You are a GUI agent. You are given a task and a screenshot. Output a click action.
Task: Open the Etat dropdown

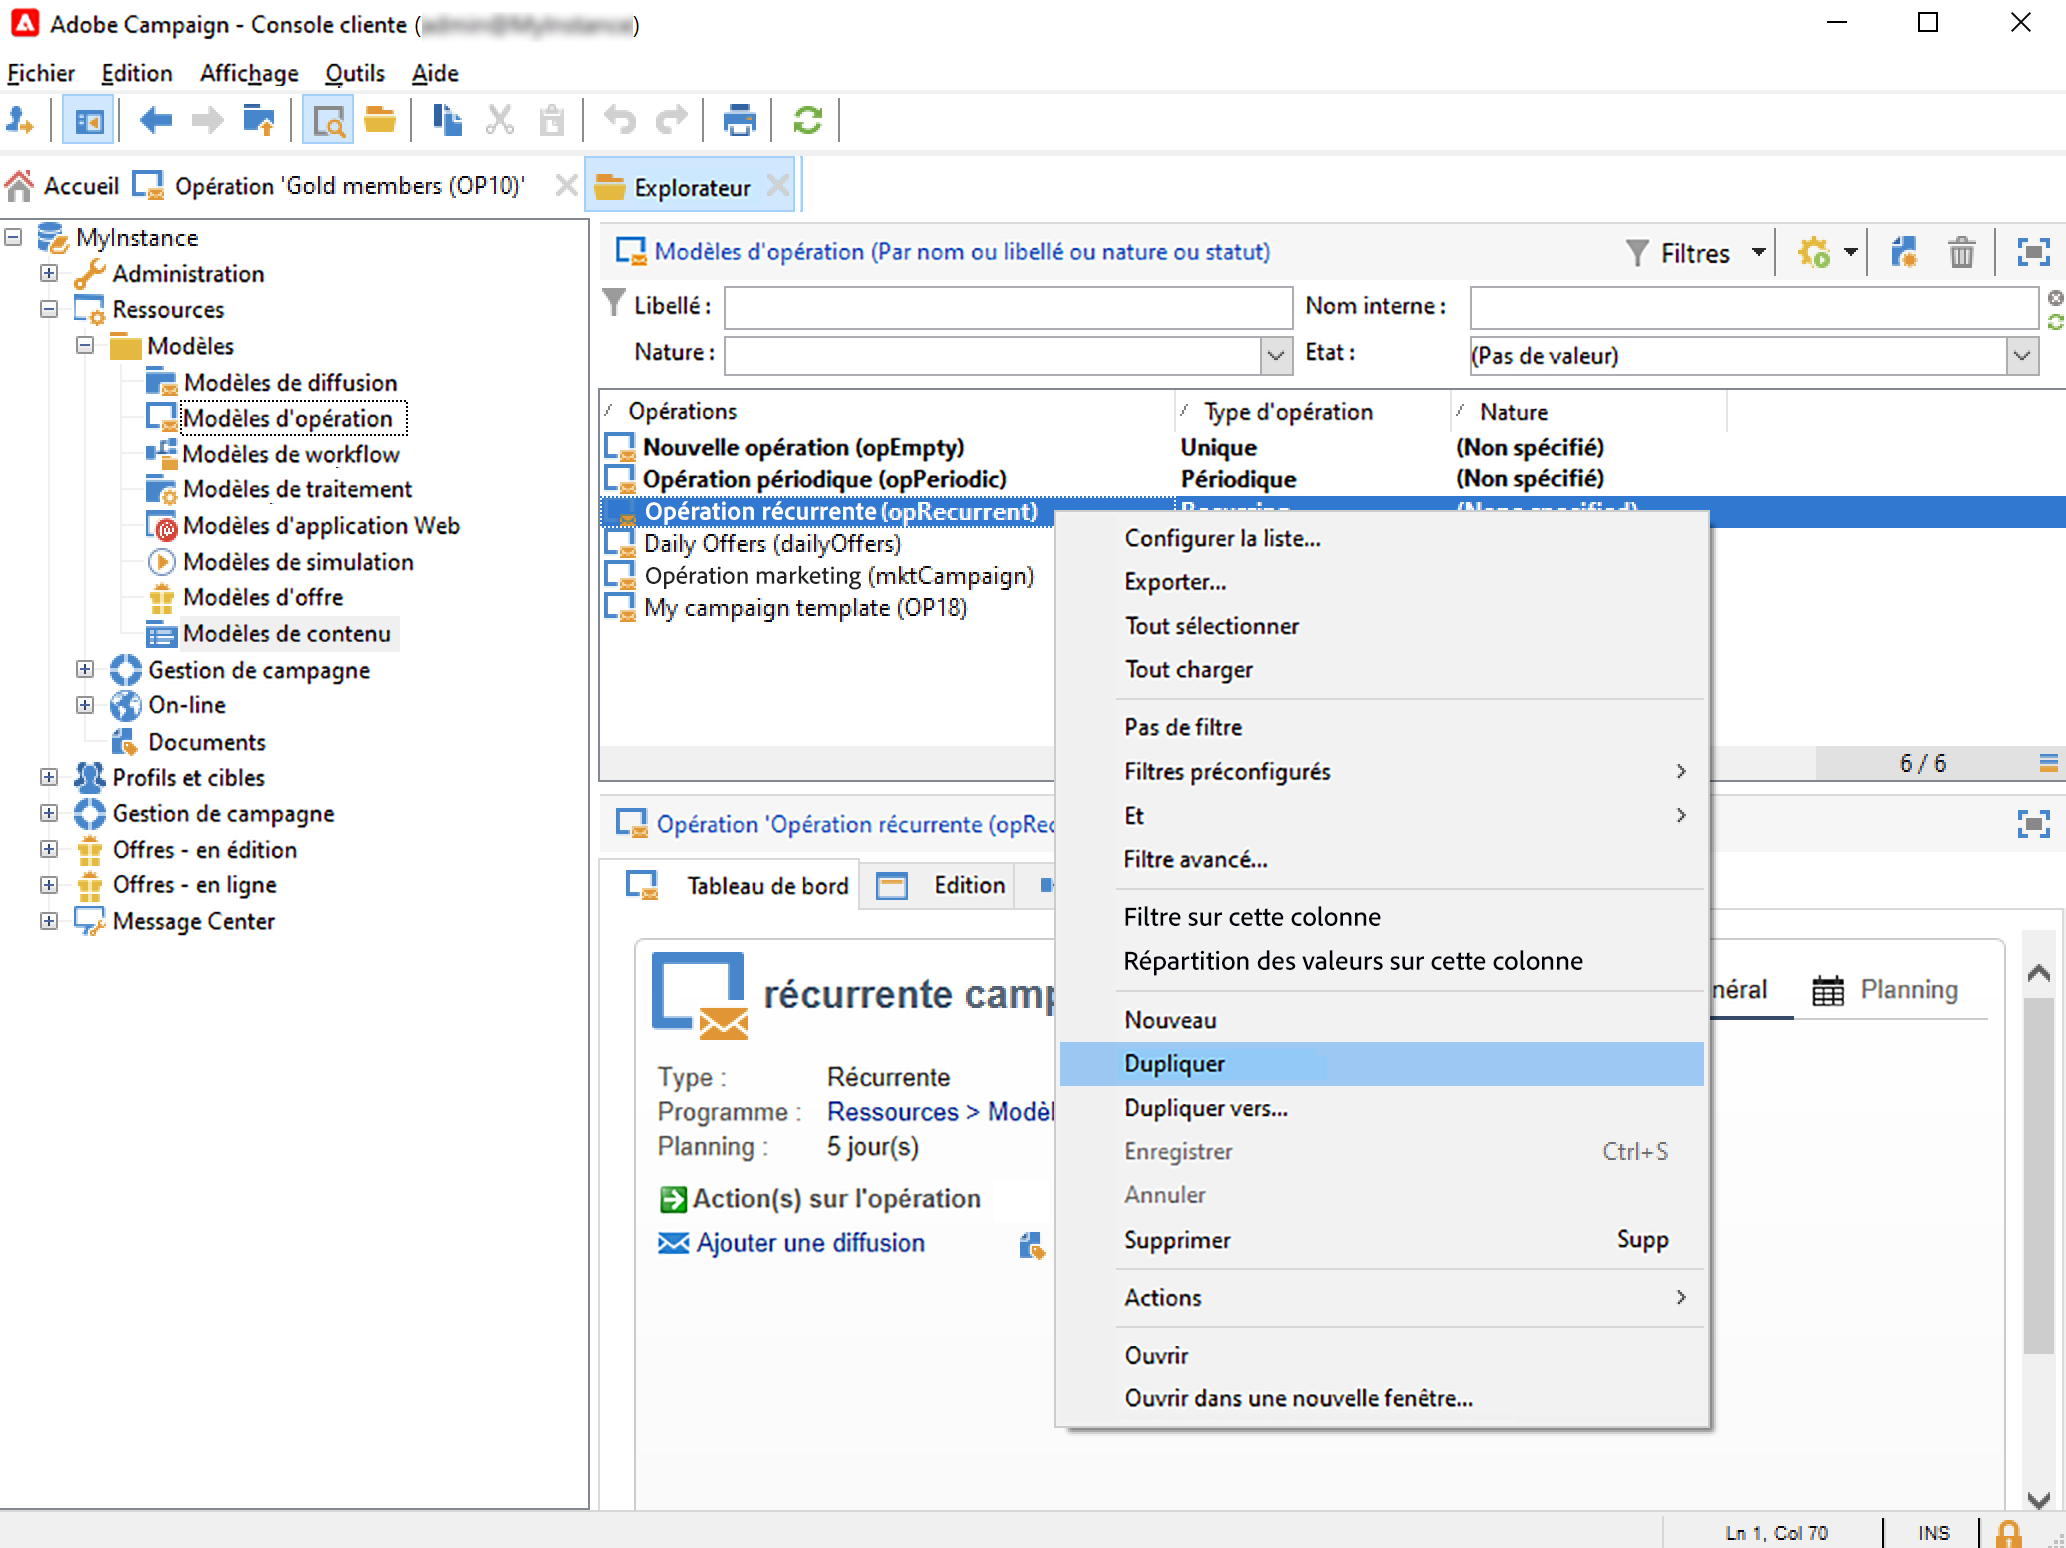(2021, 356)
